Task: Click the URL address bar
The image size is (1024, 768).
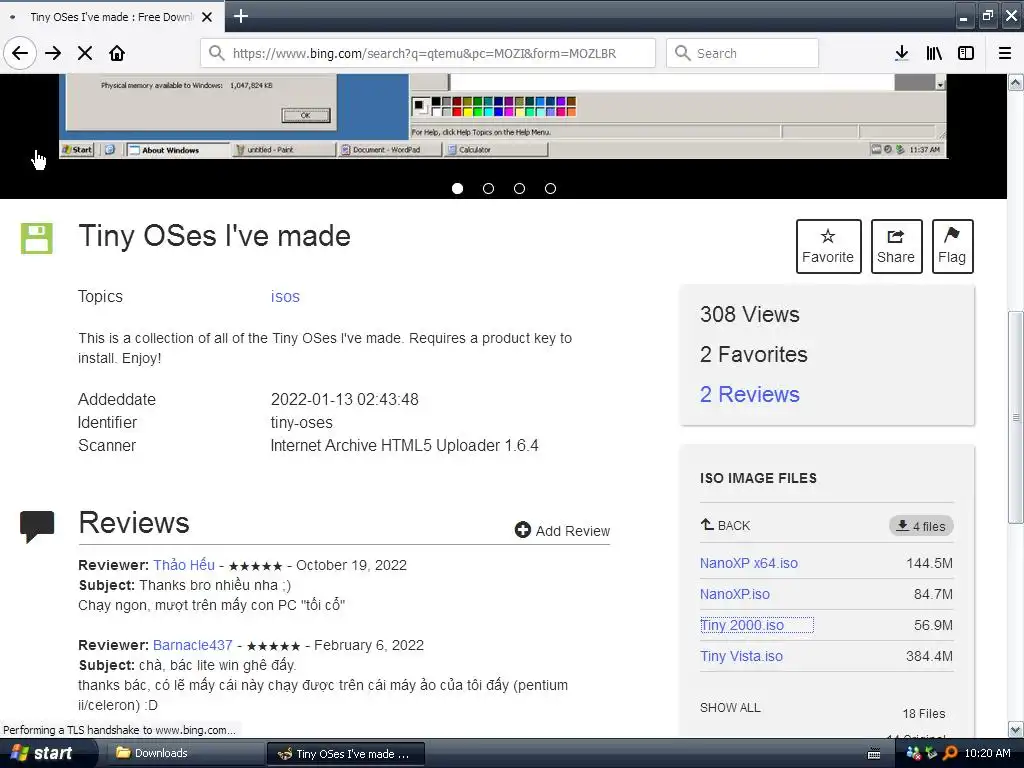Action: click(428, 53)
